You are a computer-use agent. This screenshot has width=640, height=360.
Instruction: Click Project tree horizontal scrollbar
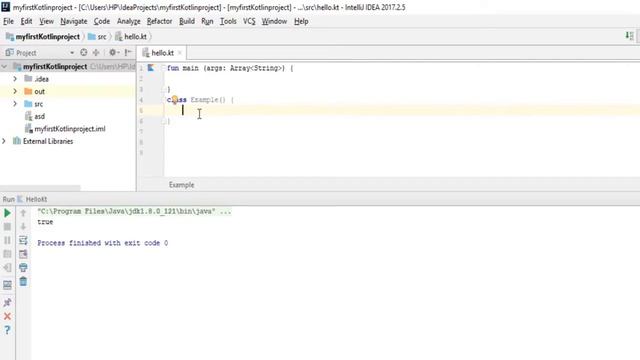click(x=40, y=188)
